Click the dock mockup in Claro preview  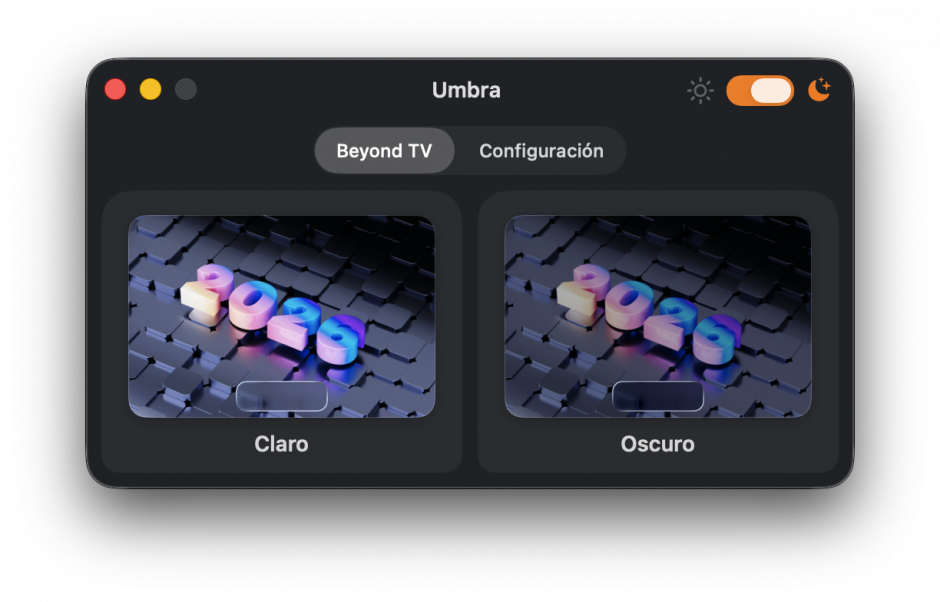pos(282,396)
